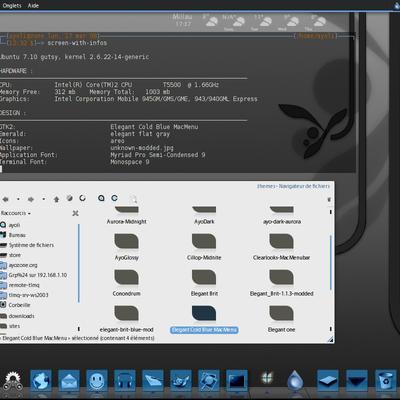Viewport: 400px width, 400px height.
Task: Select the ayo-dark-aurora folder
Action: tap(282, 215)
